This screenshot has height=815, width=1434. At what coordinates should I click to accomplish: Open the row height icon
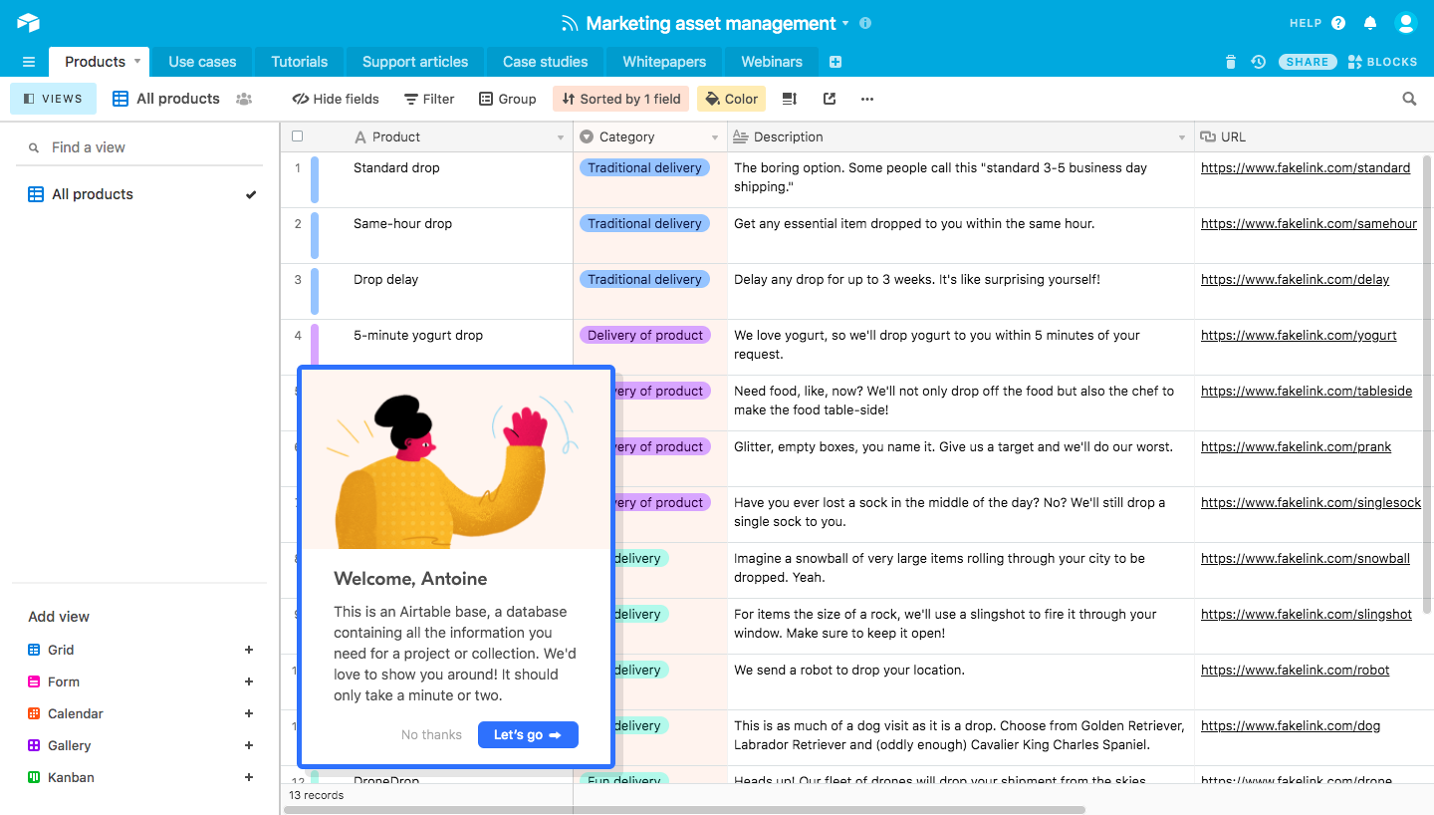[789, 99]
